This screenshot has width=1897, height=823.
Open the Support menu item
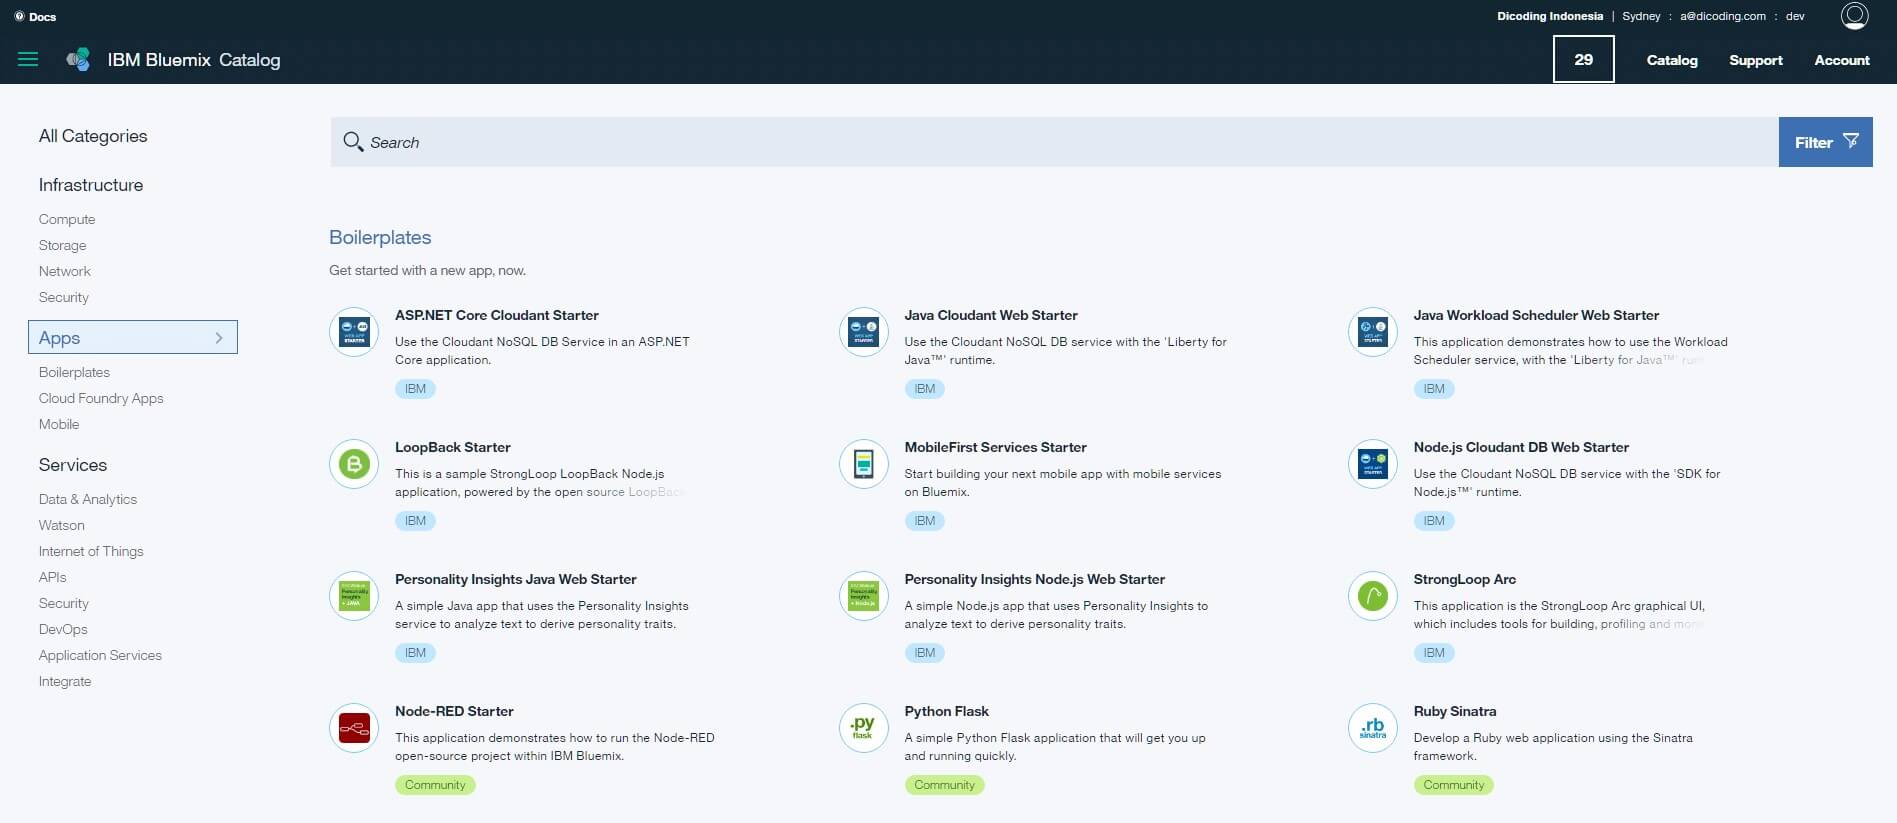(x=1756, y=60)
